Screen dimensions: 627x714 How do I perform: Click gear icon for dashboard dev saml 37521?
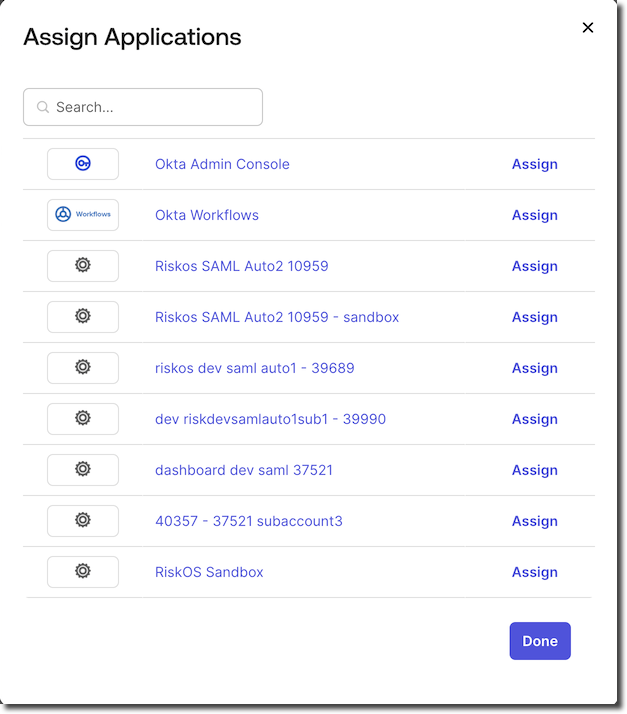tap(83, 469)
